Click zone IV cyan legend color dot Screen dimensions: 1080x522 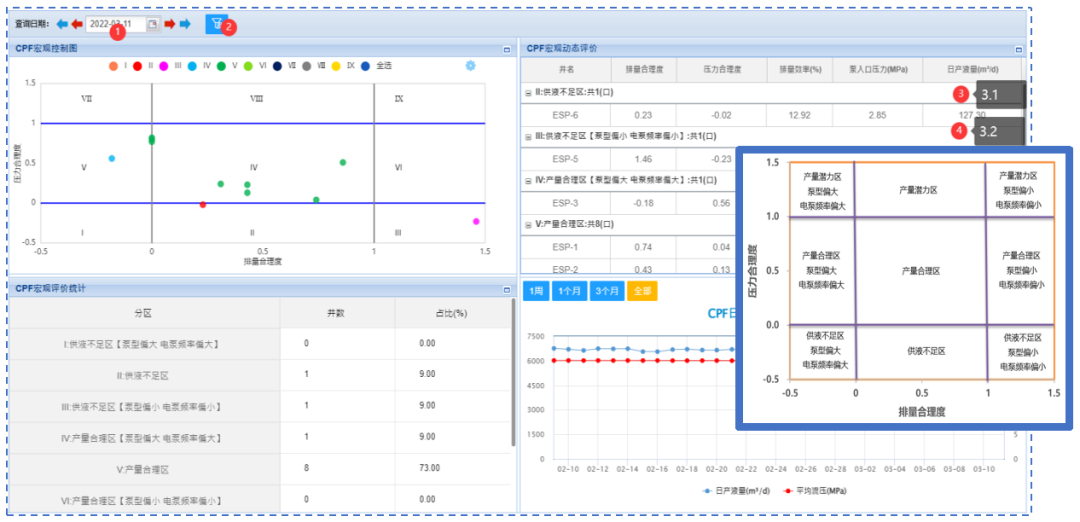(192, 66)
